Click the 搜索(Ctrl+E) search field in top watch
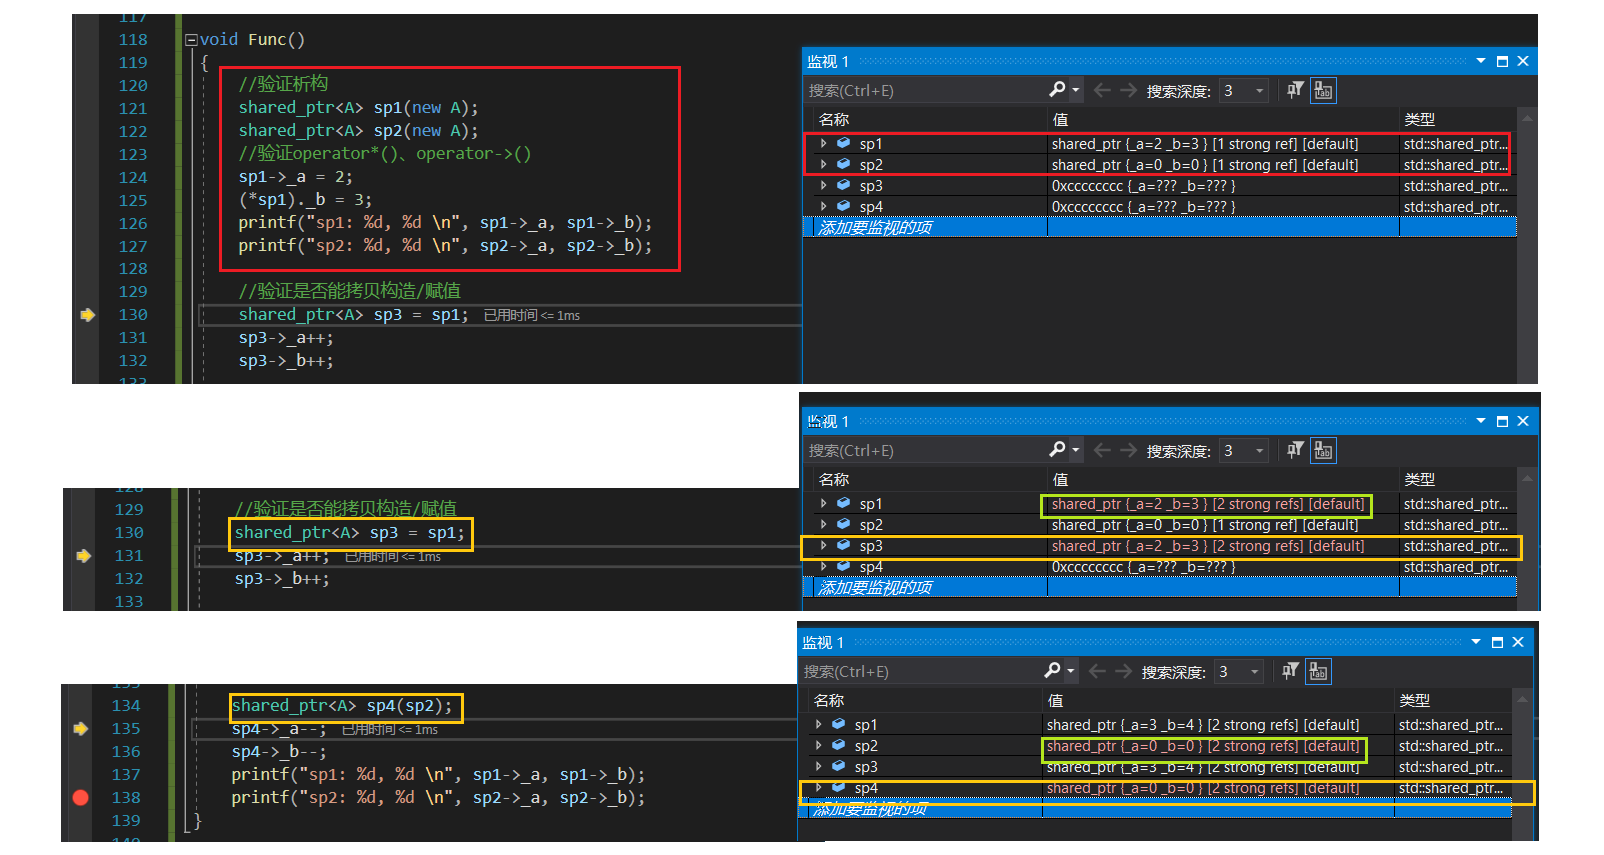Screen dimensions: 1604x855 (925, 90)
